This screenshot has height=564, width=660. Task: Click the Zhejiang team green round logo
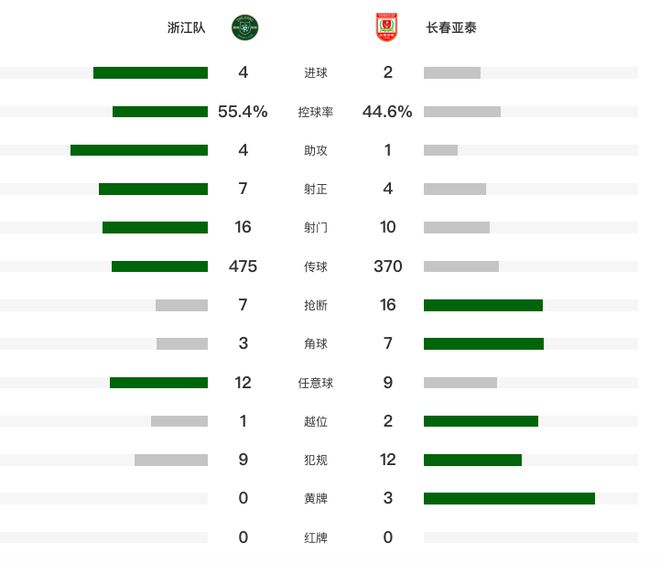point(245,28)
